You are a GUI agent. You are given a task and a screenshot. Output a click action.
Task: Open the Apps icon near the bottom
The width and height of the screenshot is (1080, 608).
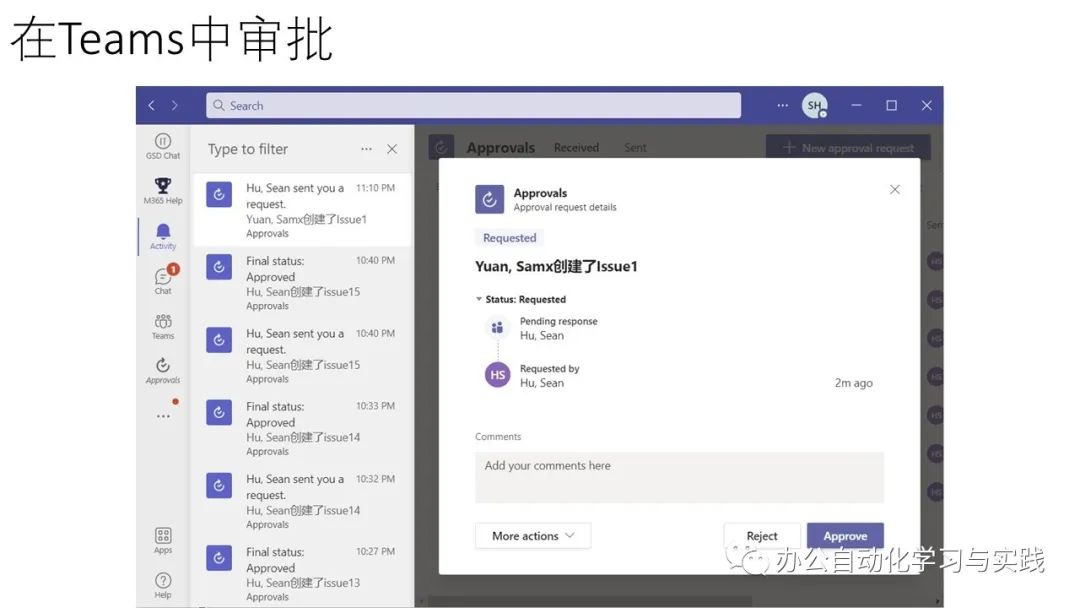162,540
